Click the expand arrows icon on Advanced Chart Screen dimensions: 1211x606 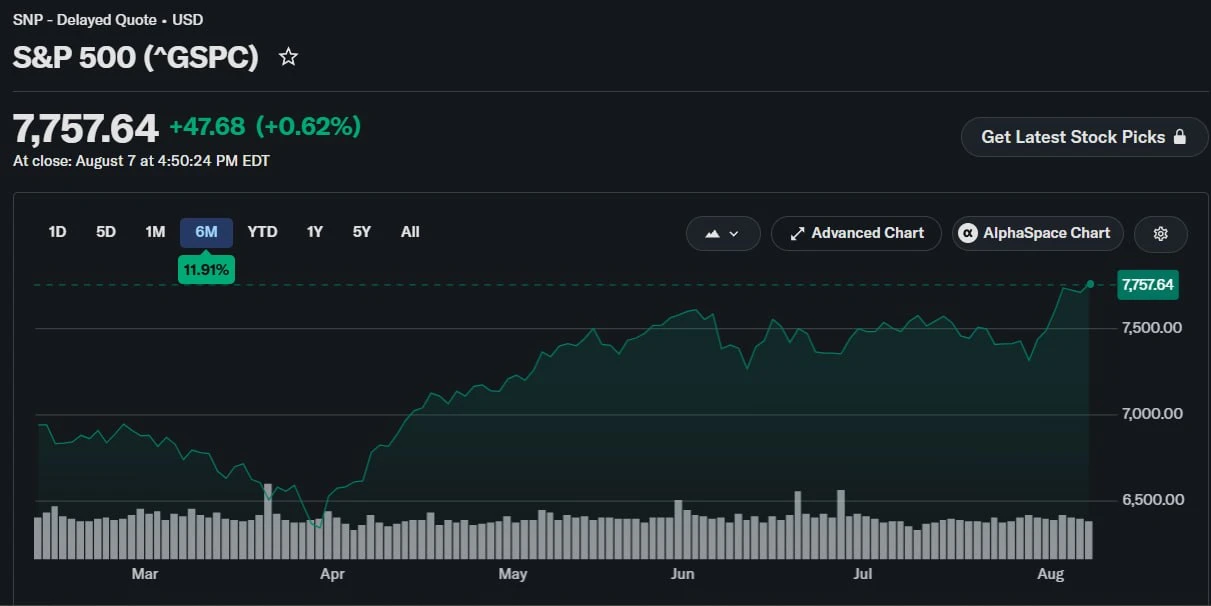pos(797,233)
